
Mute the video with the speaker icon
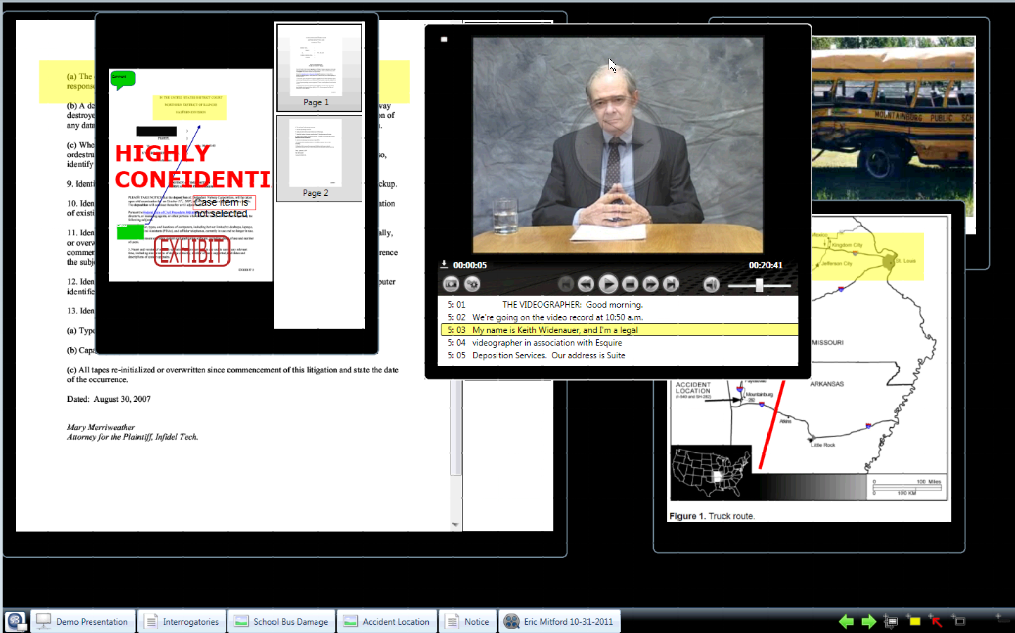click(x=711, y=284)
